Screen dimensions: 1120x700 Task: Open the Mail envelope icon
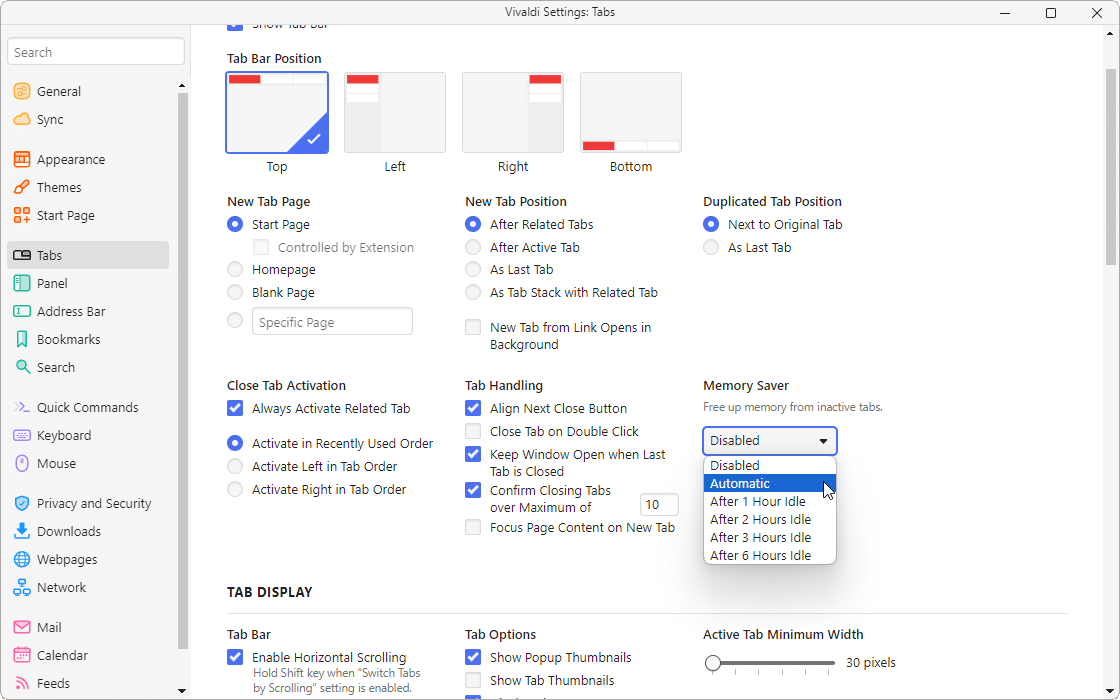pos(22,627)
